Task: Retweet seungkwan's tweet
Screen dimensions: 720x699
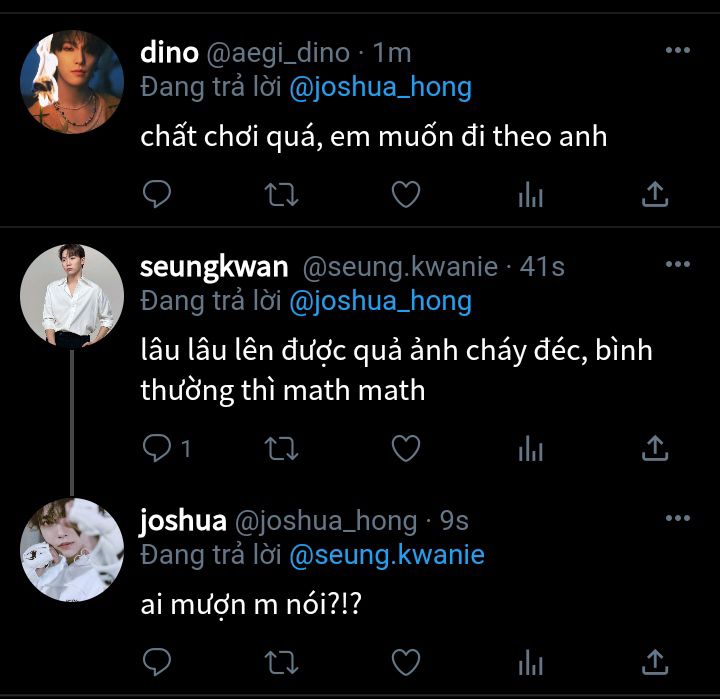Action: coord(281,449)
